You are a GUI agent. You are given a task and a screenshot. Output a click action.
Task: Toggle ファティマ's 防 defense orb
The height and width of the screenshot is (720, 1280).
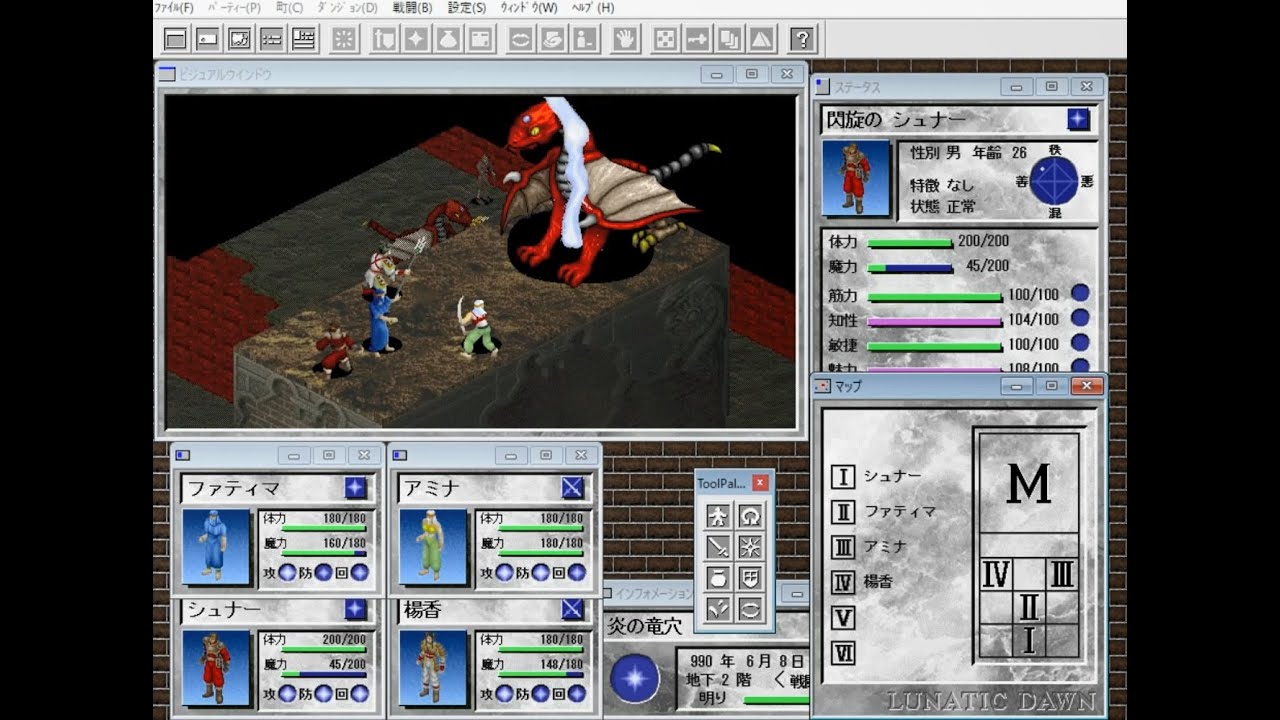(x=323, y=573)
